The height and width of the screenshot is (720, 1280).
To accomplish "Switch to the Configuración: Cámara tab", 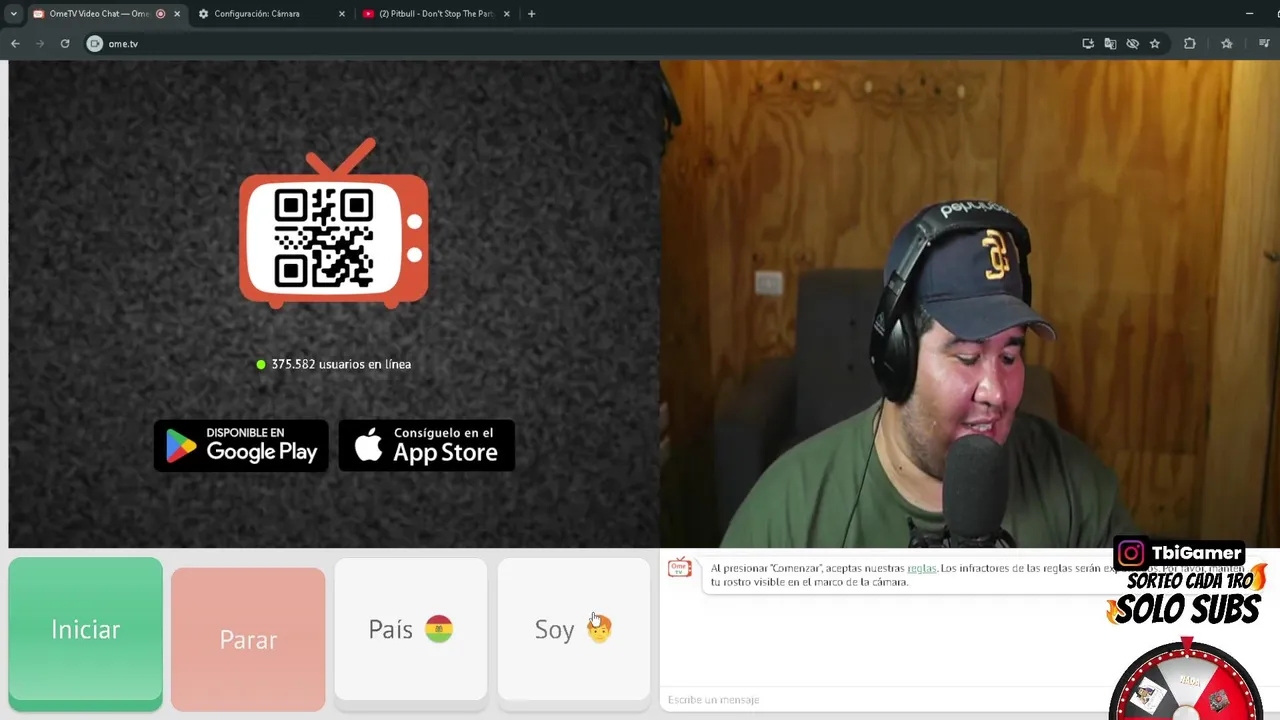I will pos(256,14).
